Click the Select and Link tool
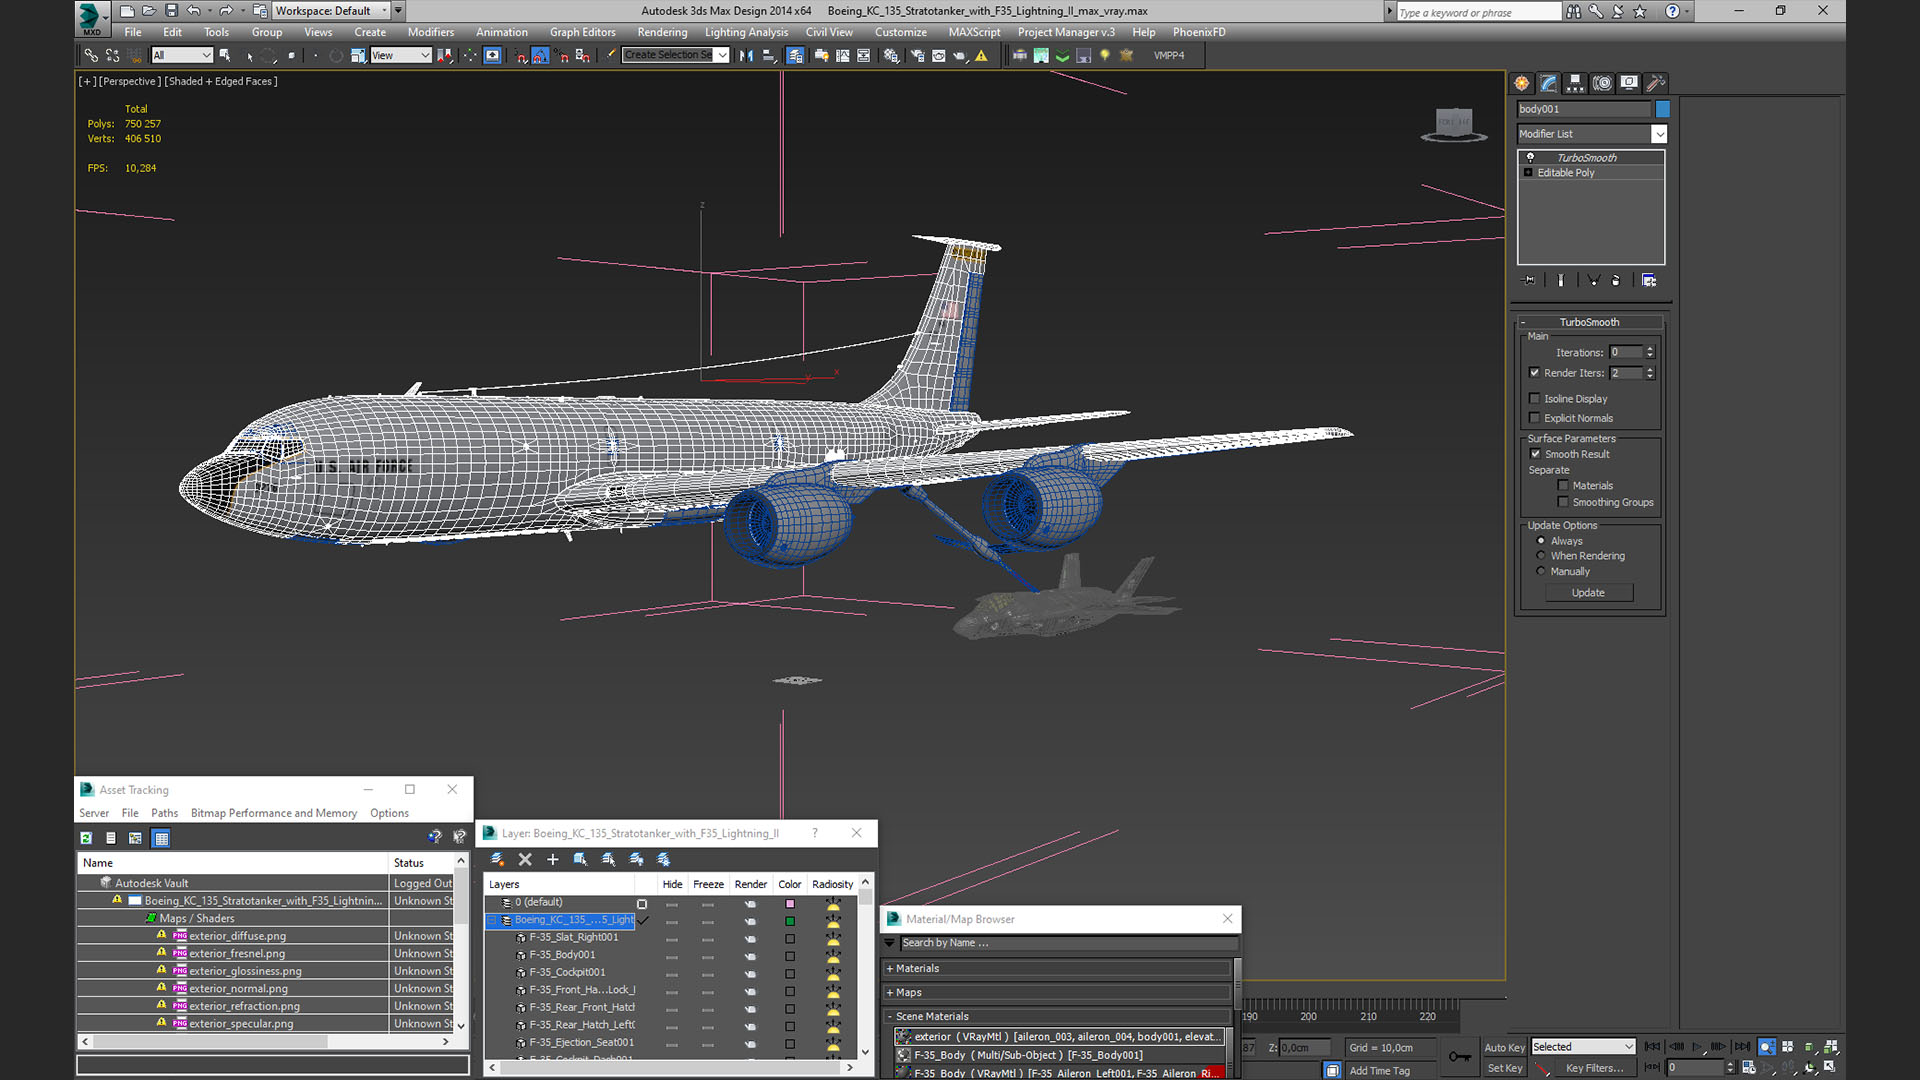The width and height of the screenshot is (1920, 1080). click(x=91, y=56)
